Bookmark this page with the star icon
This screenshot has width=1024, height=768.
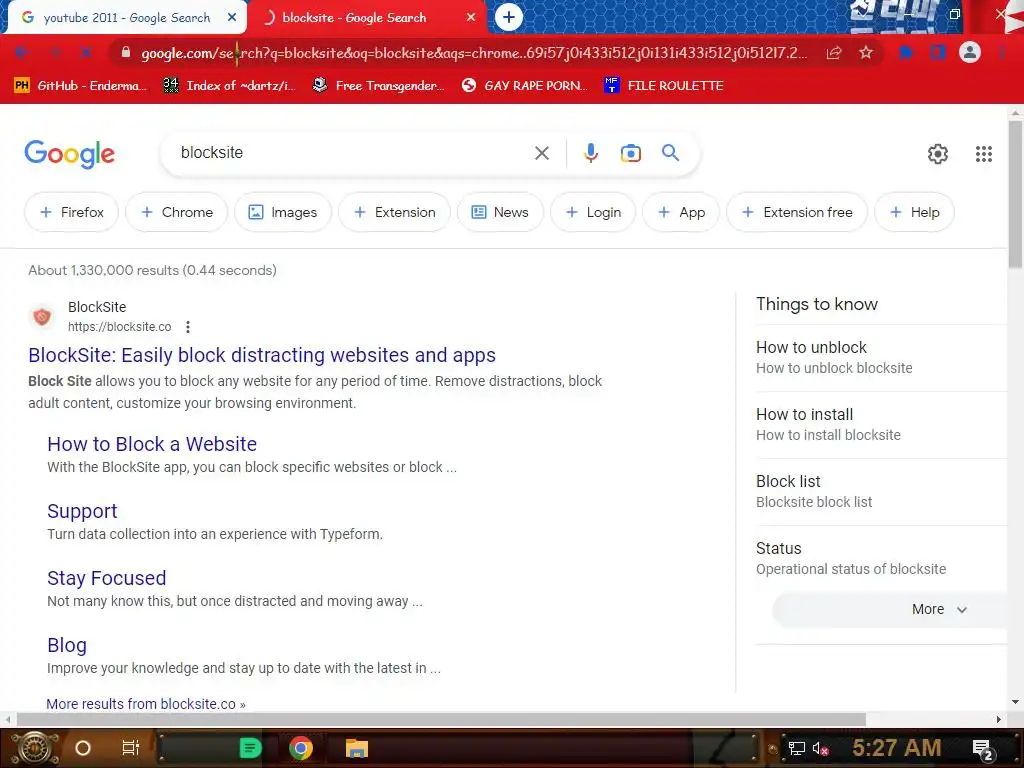(x=866, y=53)
